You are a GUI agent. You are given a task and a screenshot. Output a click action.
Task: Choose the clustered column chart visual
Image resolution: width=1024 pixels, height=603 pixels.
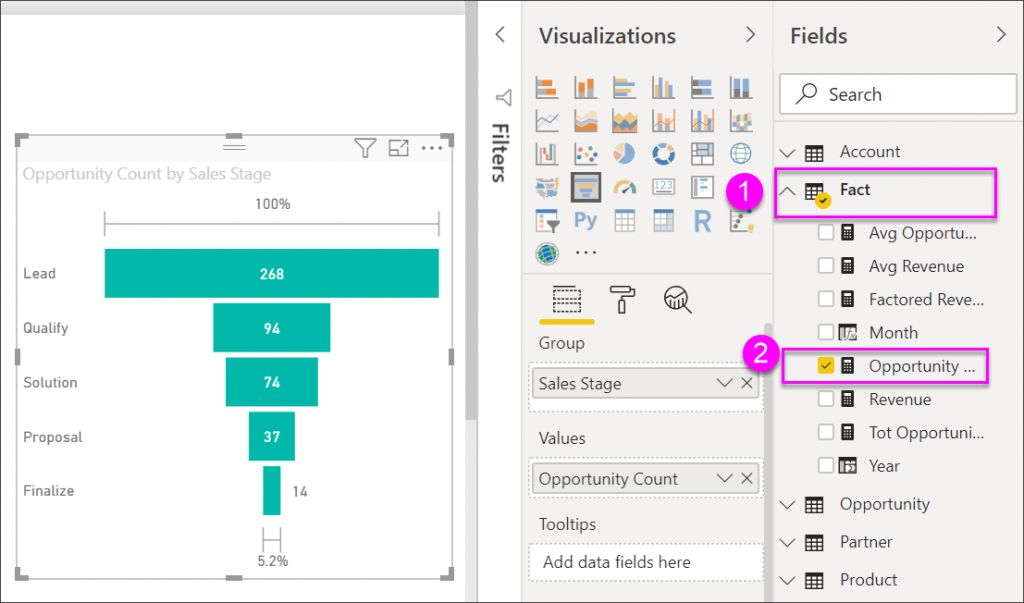pos(663,88)
